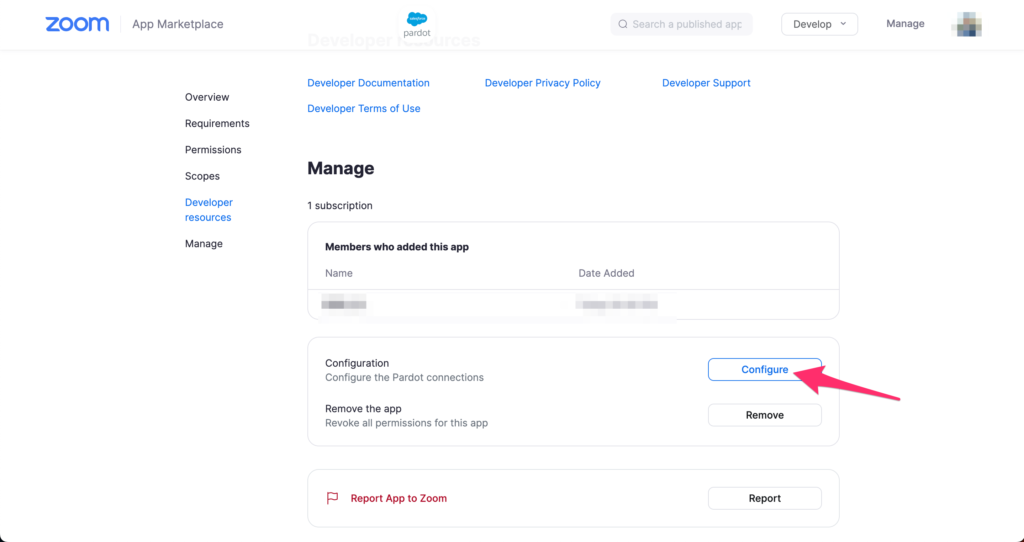
Task: Open Developer Terms of Use link
Action: coord(364,109)
